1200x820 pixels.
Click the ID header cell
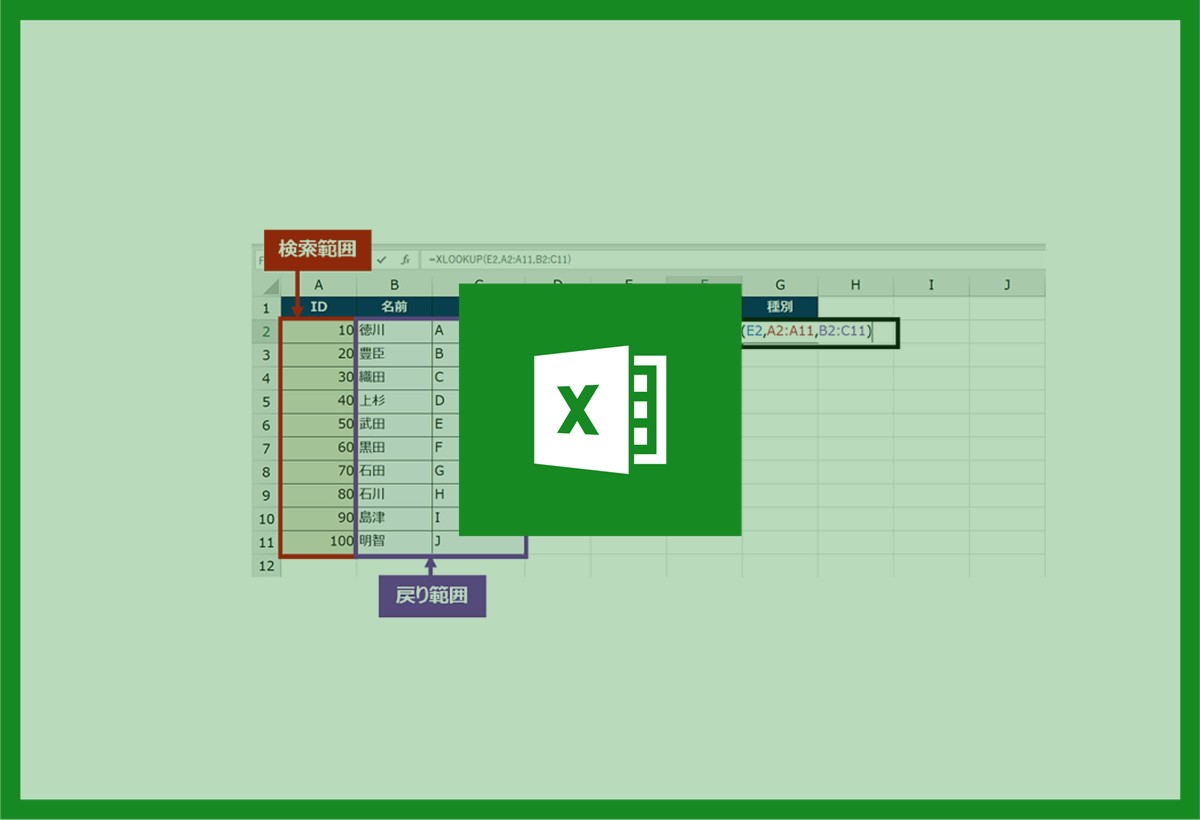click(318, 307)
